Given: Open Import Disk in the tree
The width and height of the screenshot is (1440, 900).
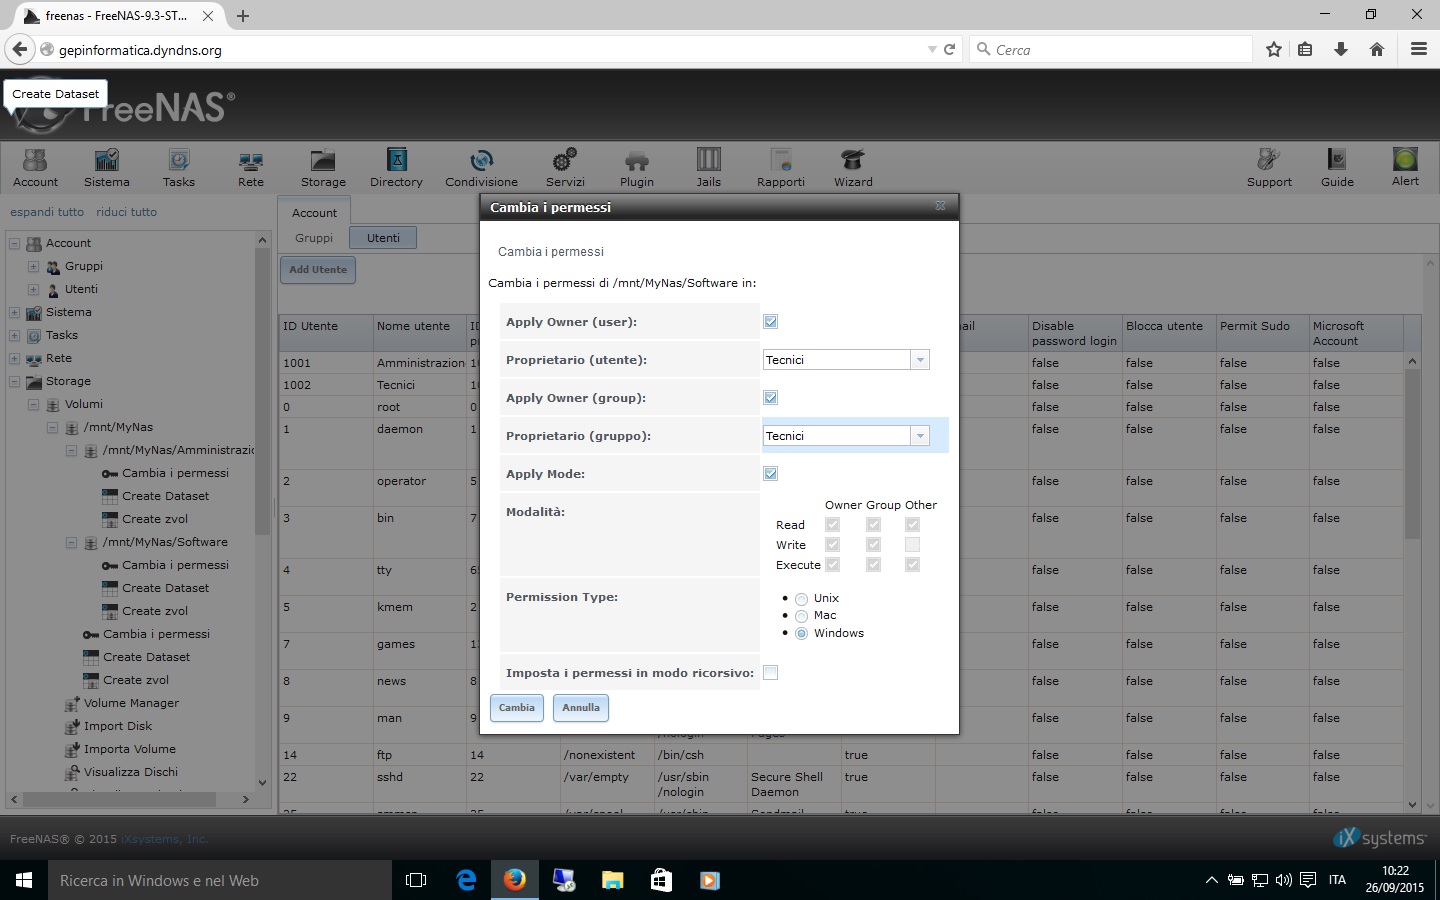Looking at the screenshot, I should pyautogui.click(x=118, y=726).
